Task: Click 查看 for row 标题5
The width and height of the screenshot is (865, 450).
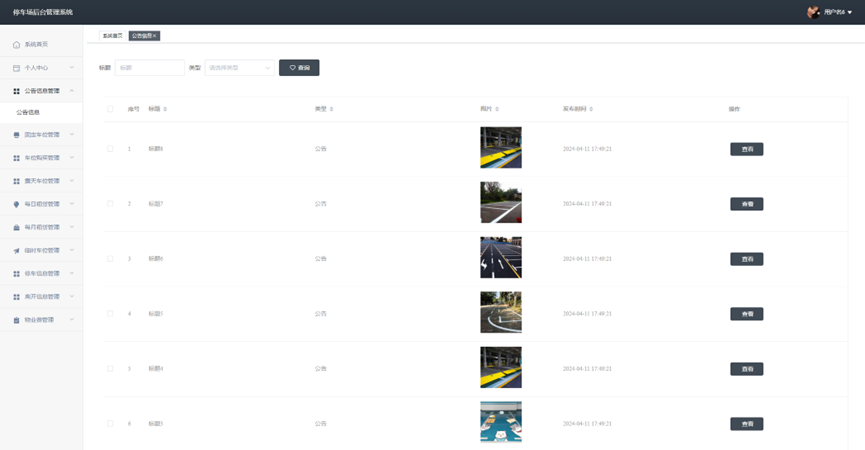Action: (x=747, y=314)
